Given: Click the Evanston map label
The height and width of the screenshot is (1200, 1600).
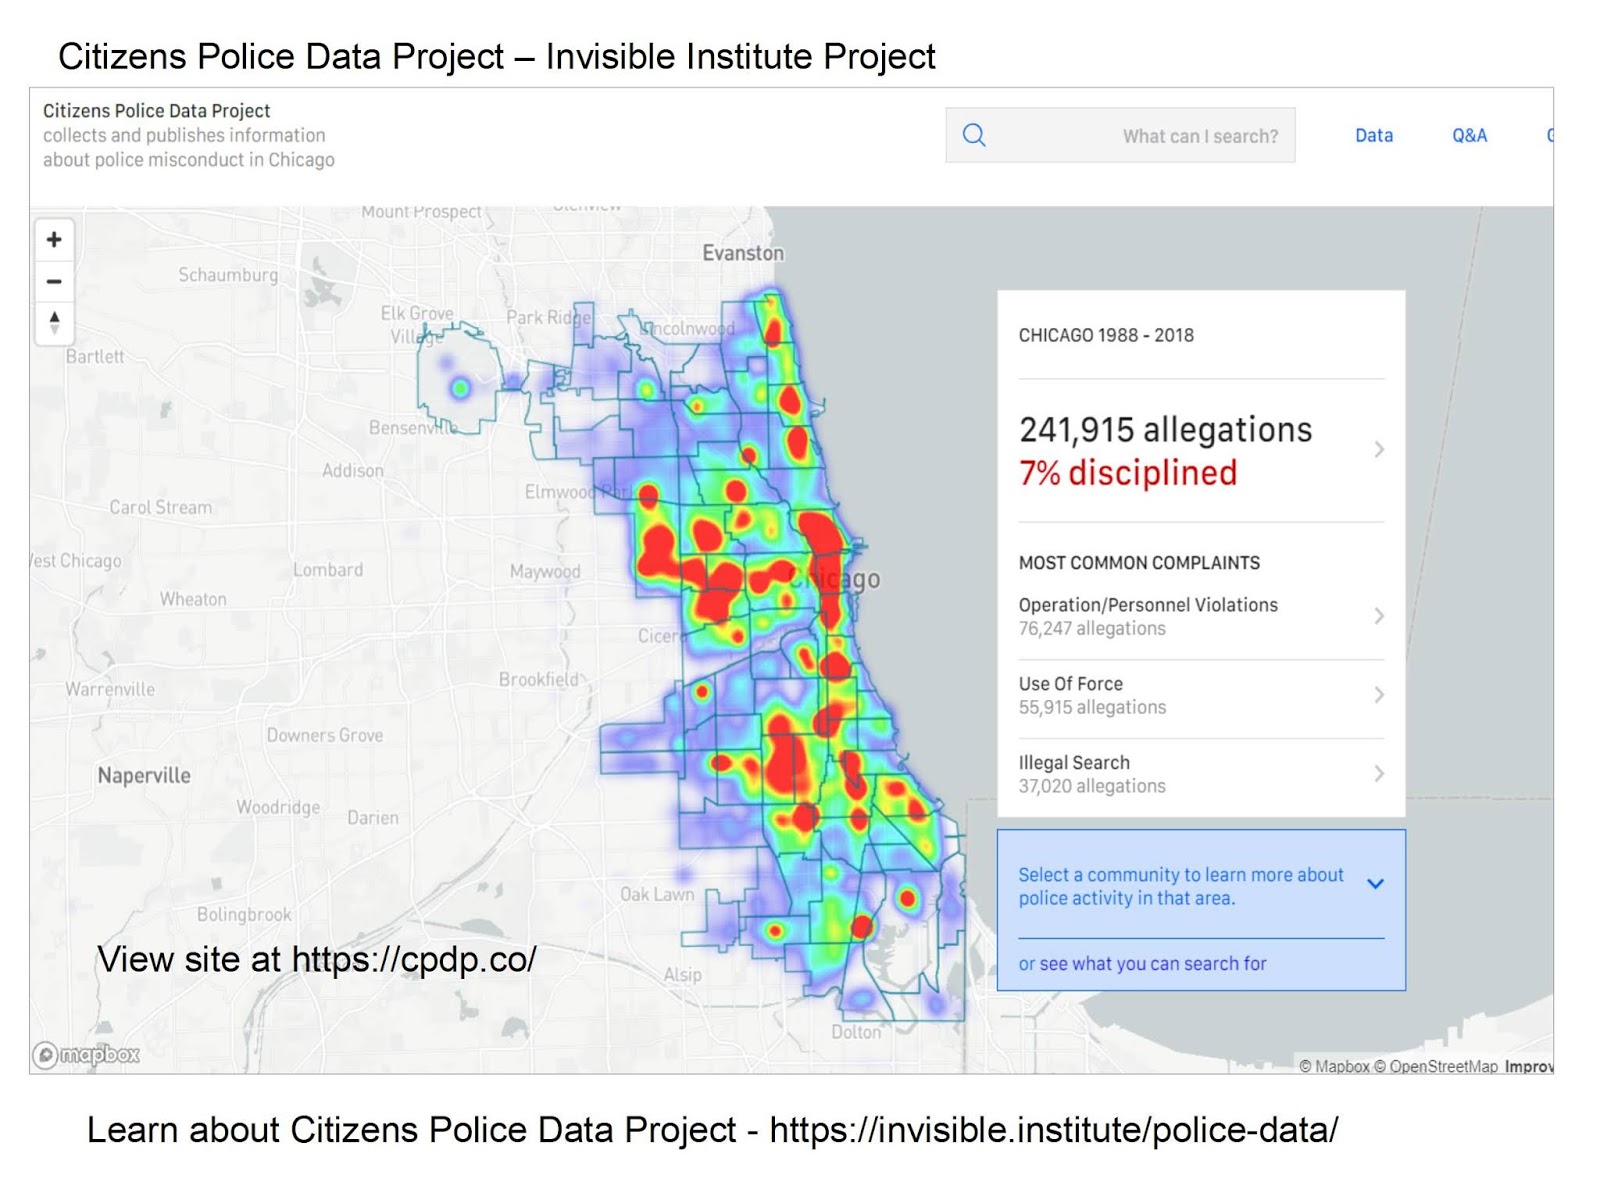Looking at the screenshot, I should pos(743,253).
